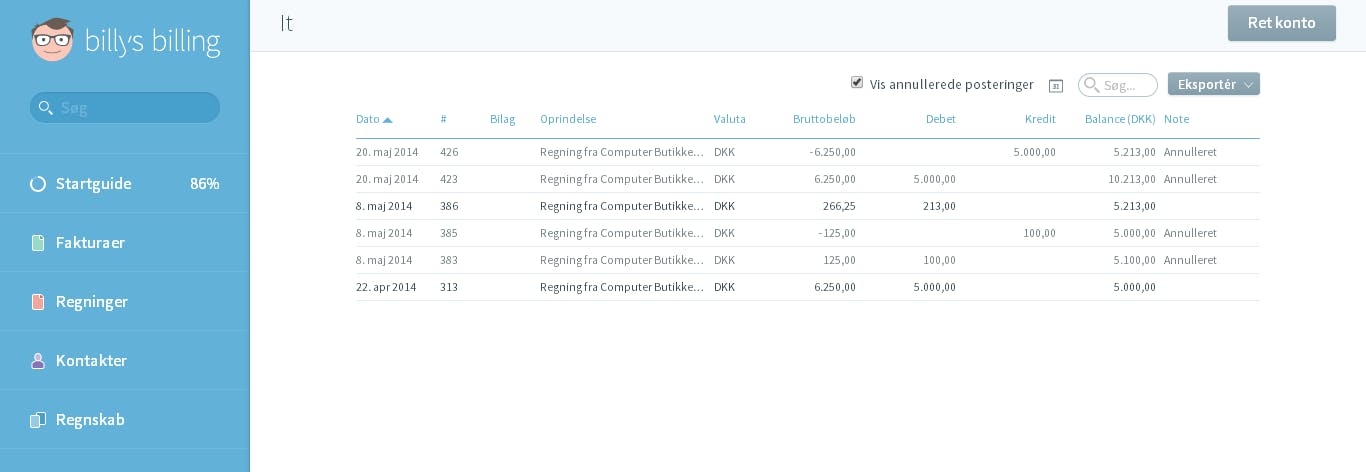Open posting number 386 row
This screenshot has height=472, width=1366.
pyautogui.click(x=808, y=206)
